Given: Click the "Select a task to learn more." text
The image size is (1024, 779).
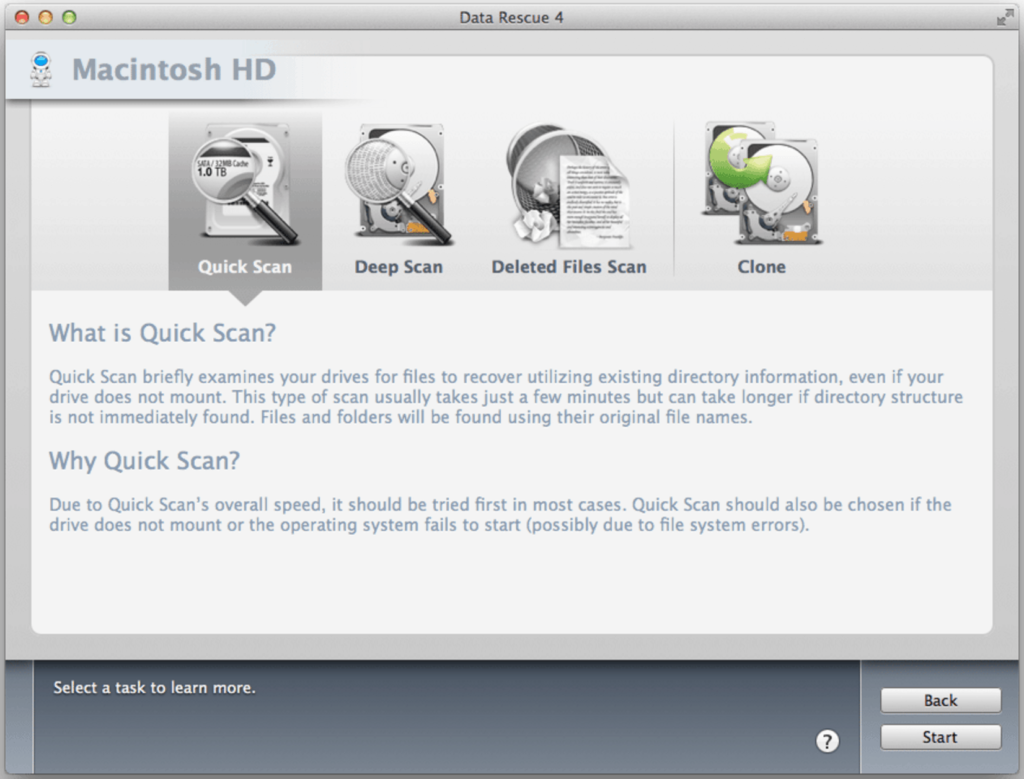Looking at the screenshot, I should tap(154, 688).
